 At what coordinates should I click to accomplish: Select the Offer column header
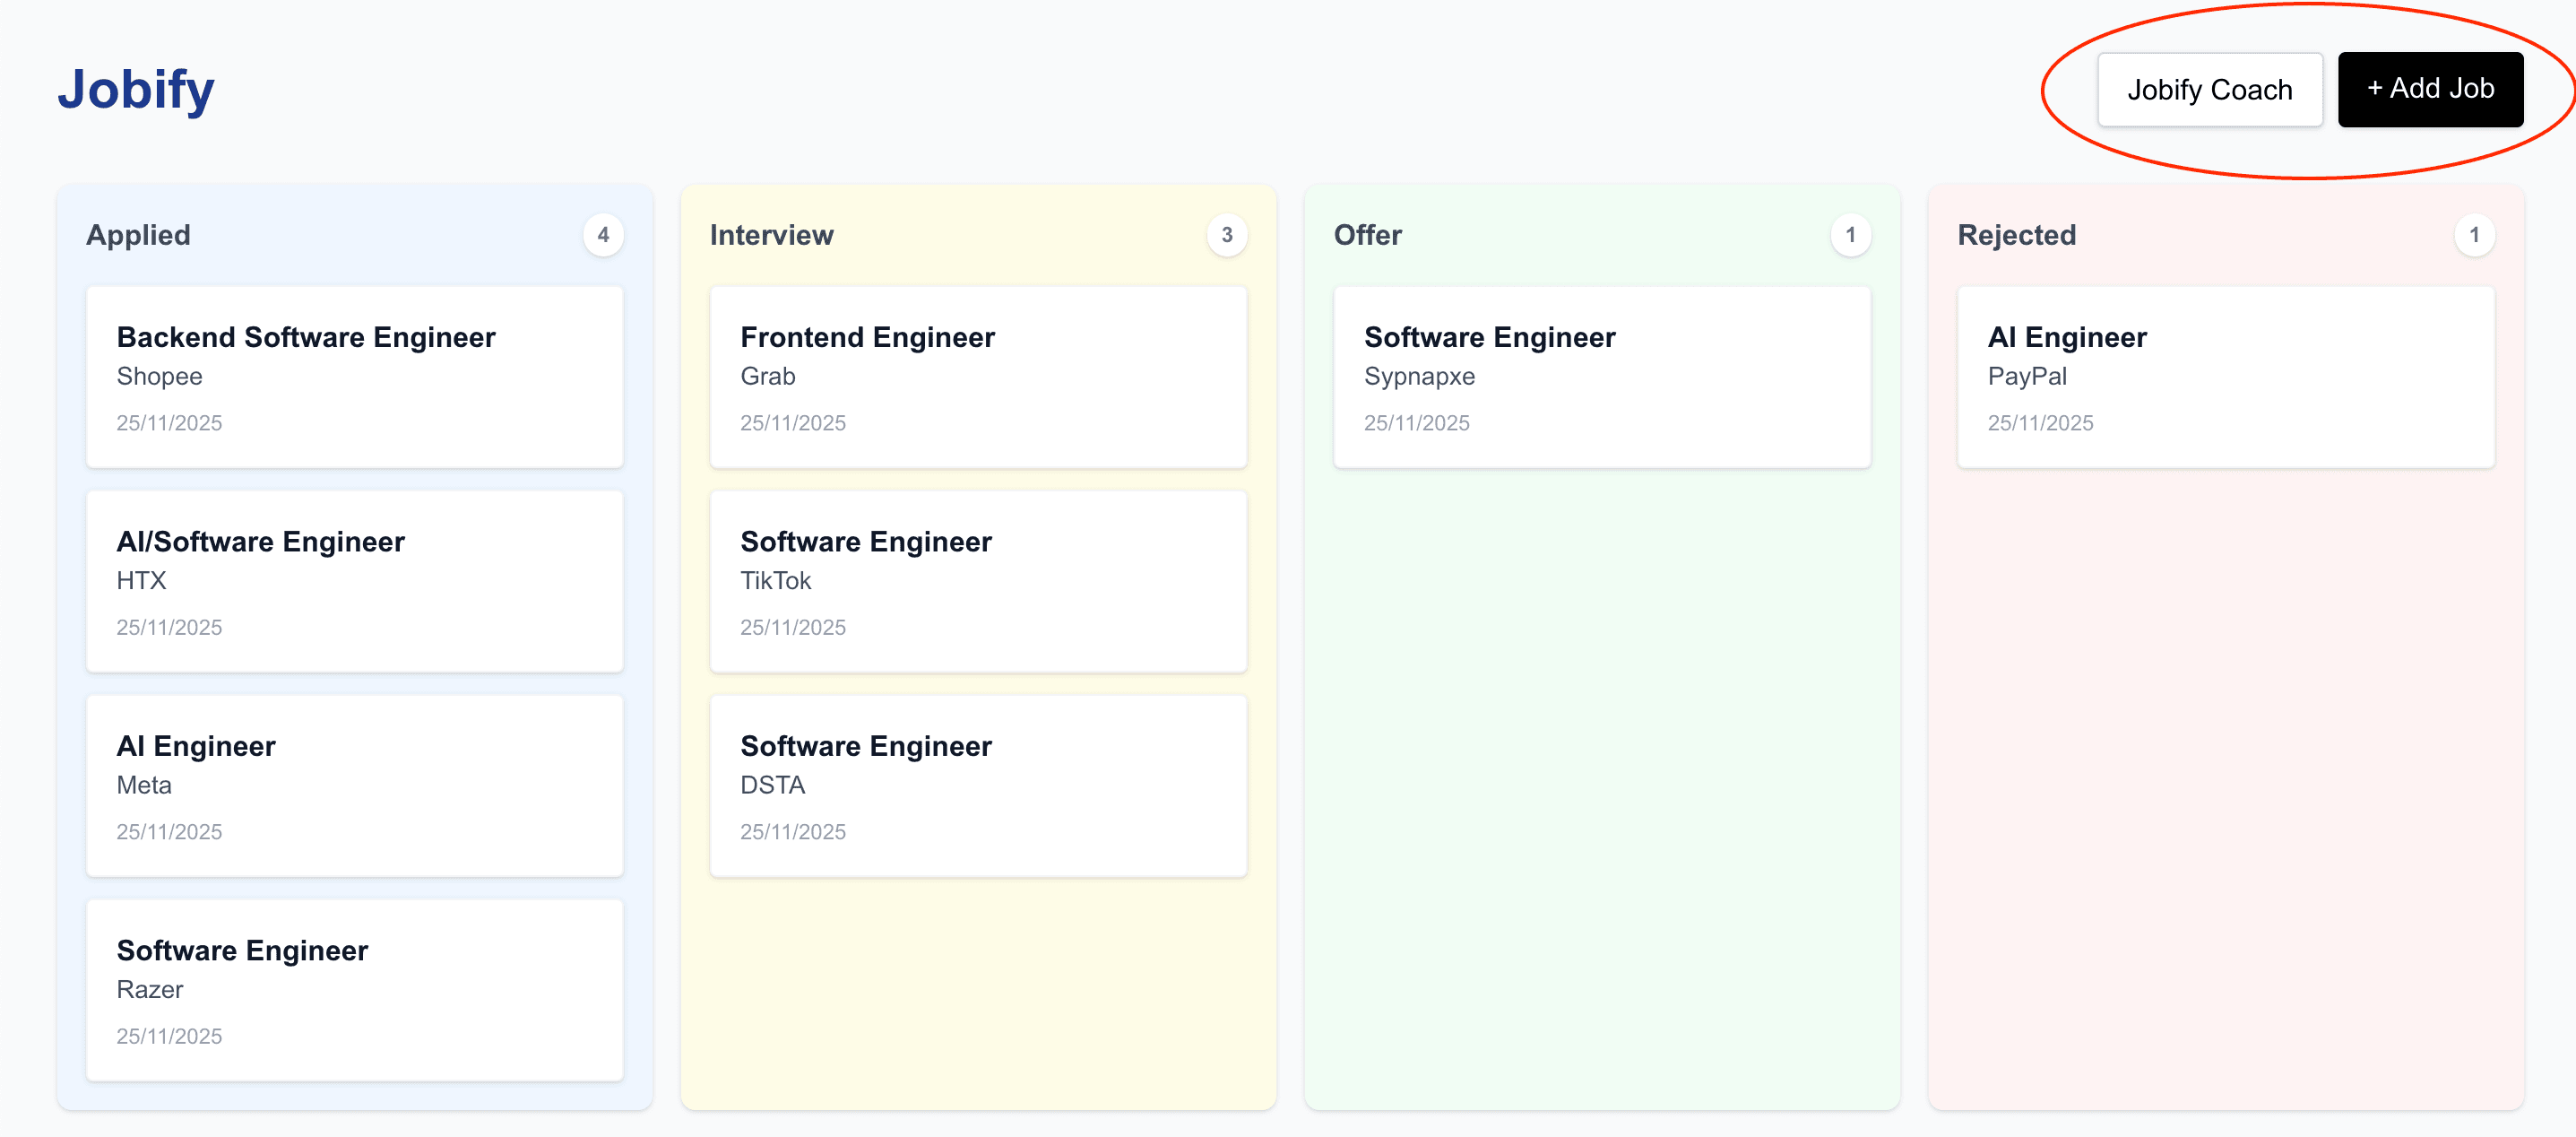[x=1368, y=234]
